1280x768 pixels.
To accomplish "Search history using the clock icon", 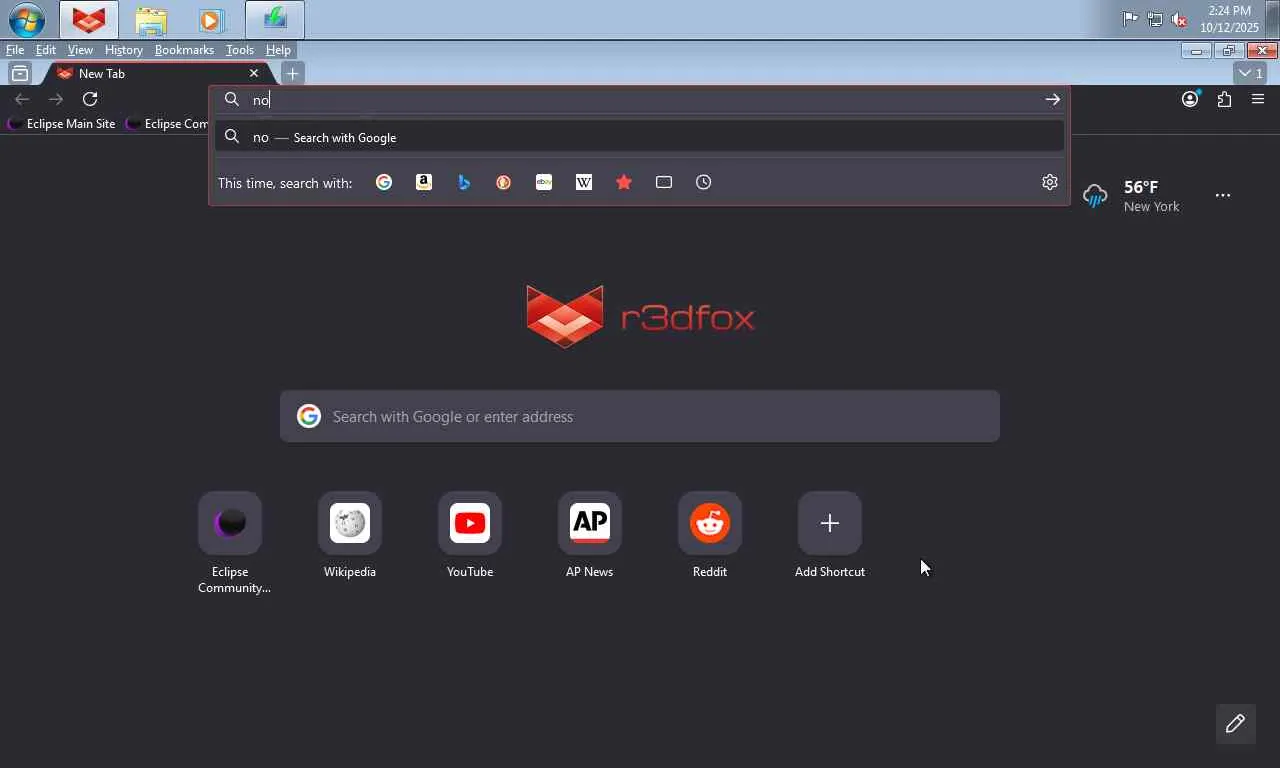I will pyautogui.click(x=704, y=182).
